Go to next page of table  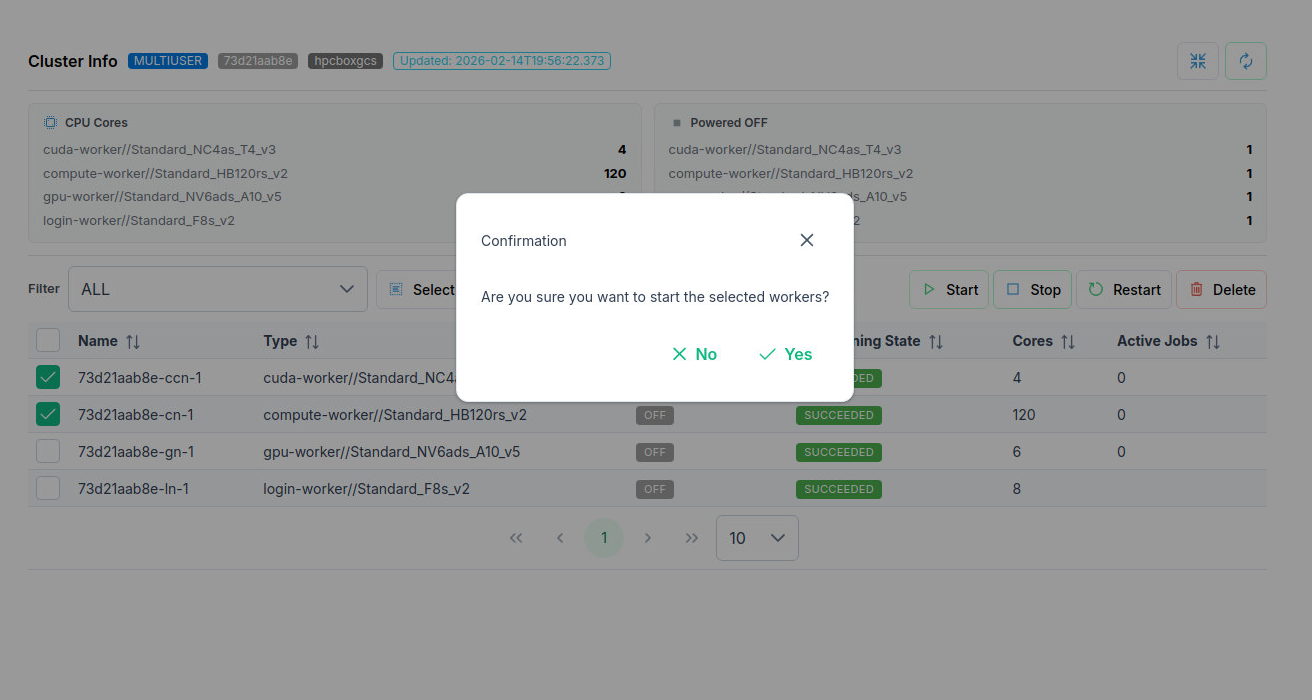[648, 538]
